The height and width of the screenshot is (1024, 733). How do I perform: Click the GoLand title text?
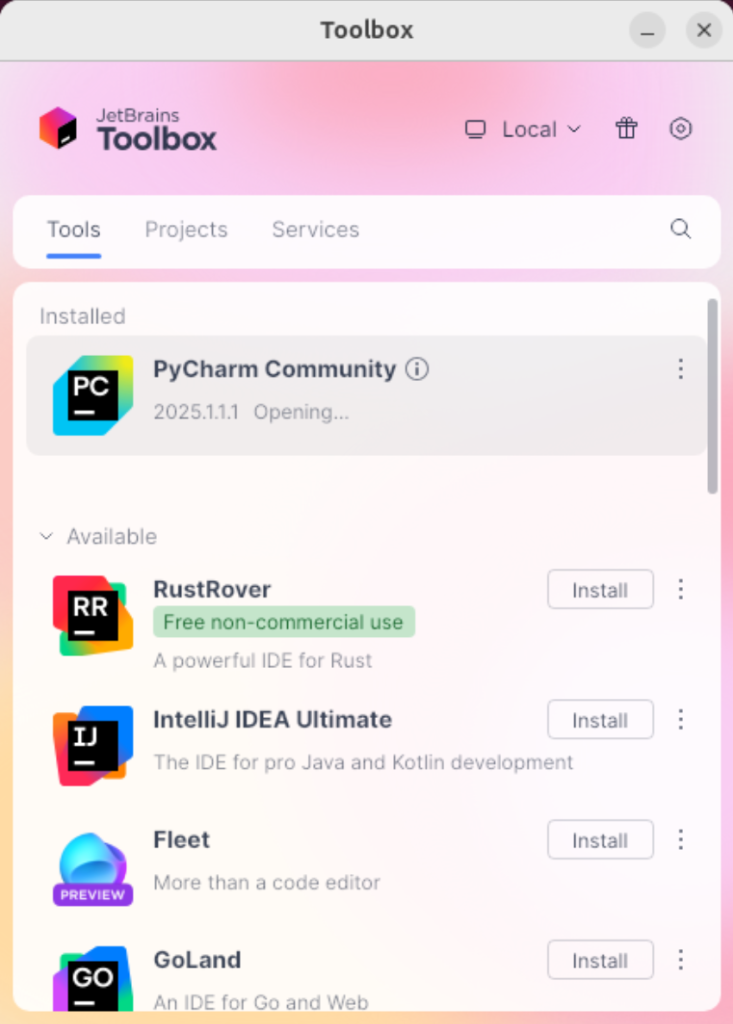pos(197,960)
